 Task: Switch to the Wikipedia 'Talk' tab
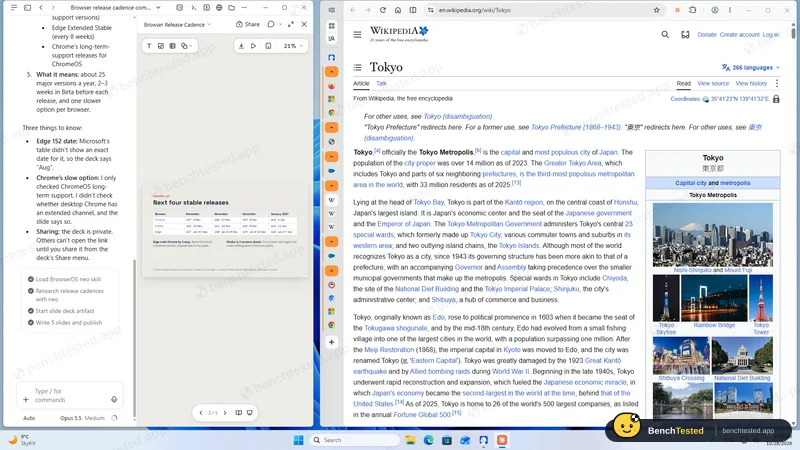tap(382, 83)
